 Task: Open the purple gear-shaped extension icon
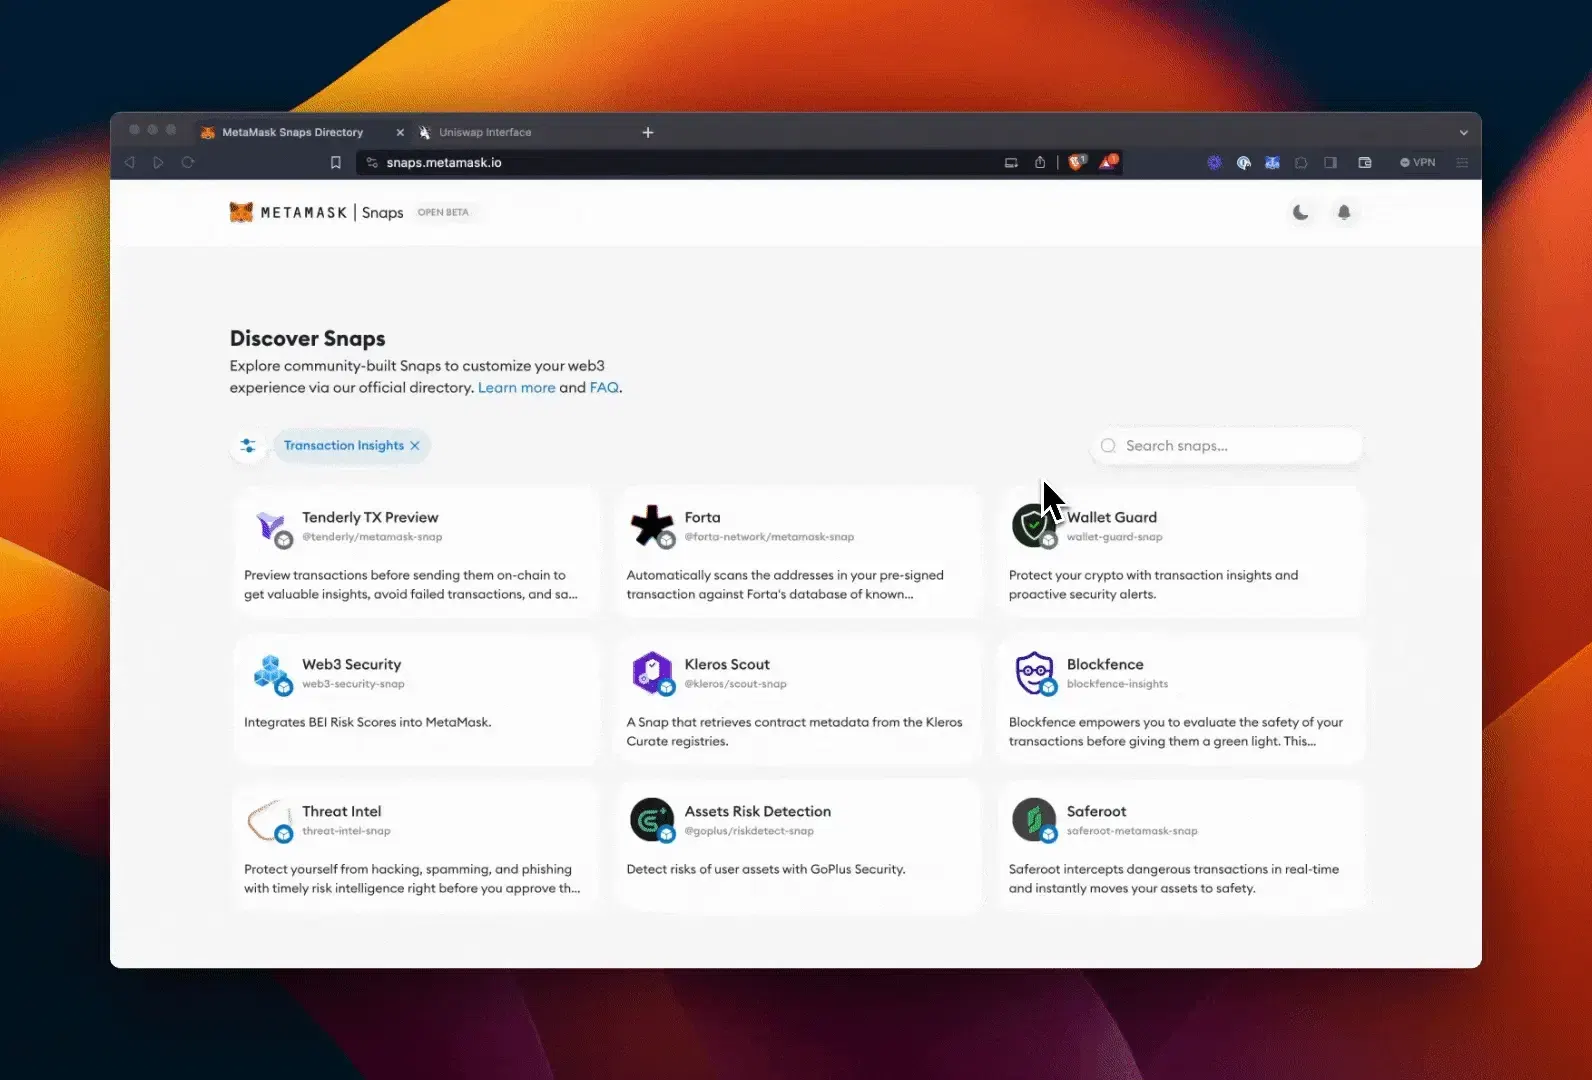(1214, 163)
